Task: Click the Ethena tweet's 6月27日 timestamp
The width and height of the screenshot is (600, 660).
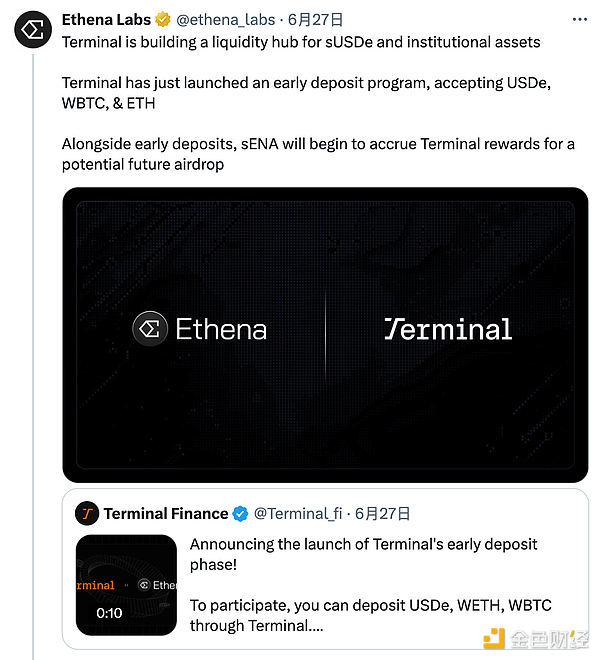Action: click(x=316, y=20)
